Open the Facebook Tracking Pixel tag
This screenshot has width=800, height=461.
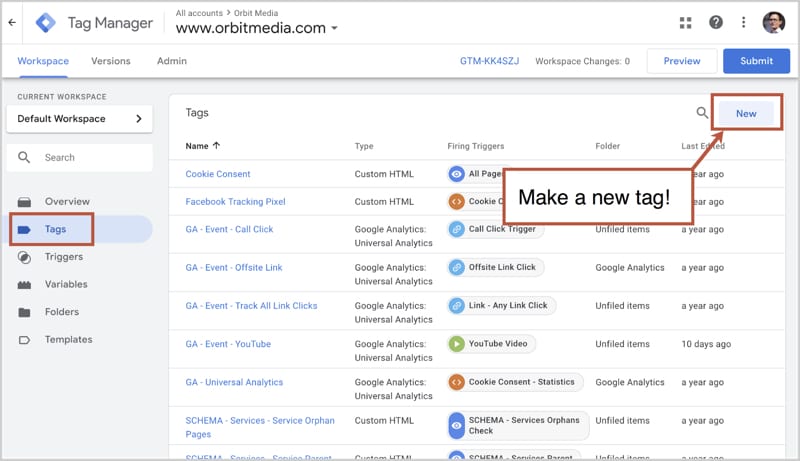[x=235, y=201]
